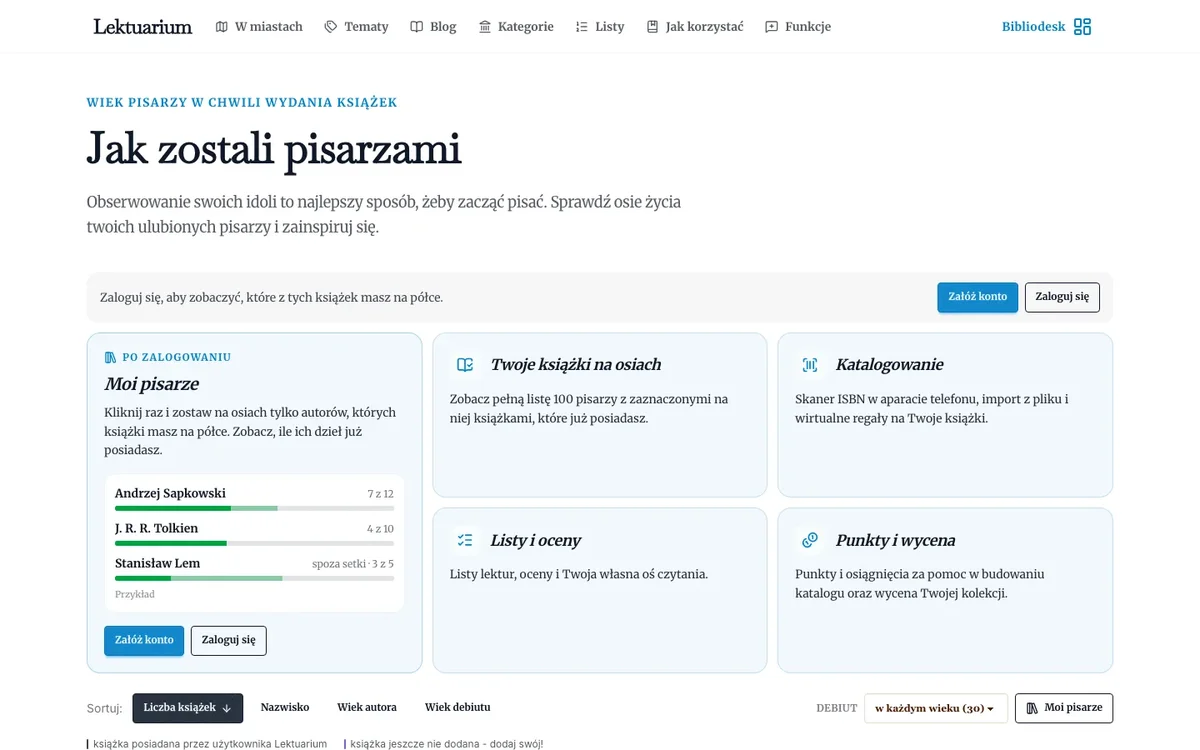This screenshot has height=750, width=1200.
Task: Click the 'Moi pisarze' card title
Action: (x=152, y=384)
